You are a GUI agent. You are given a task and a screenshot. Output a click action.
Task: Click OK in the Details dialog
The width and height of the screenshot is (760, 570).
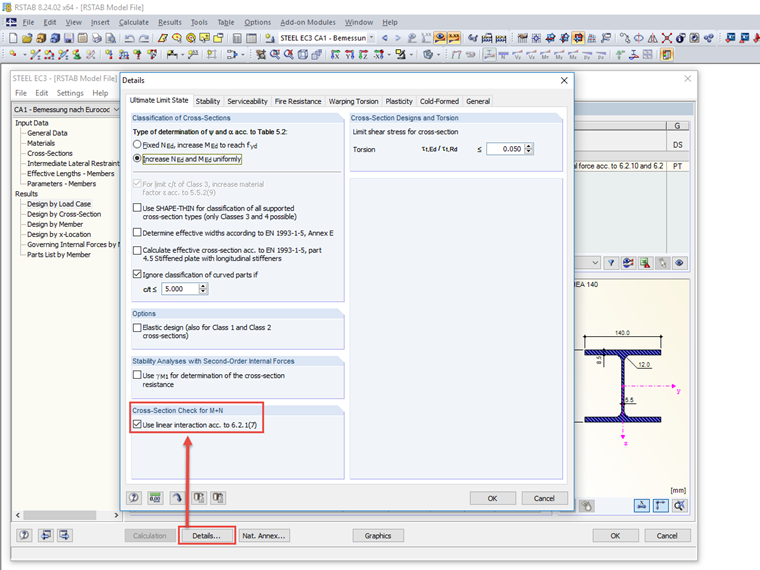(492, 498)
